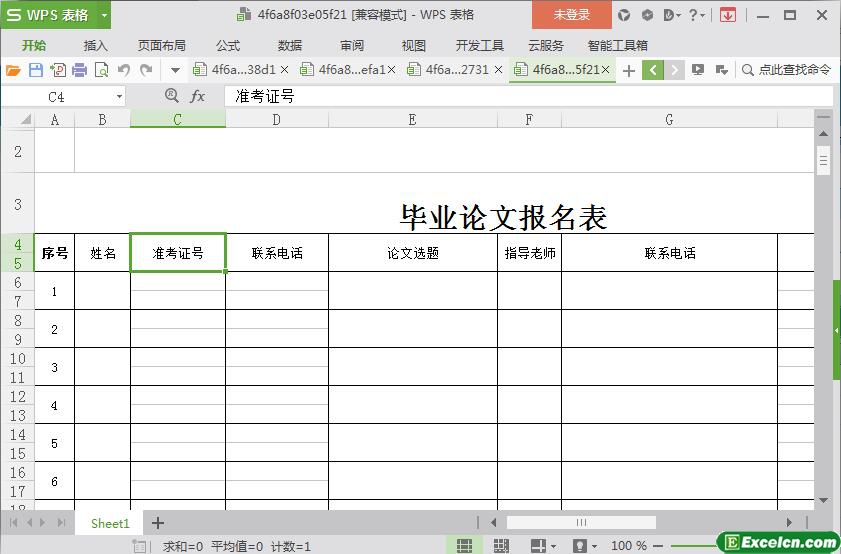Click the fx insert function icon
Viewport: 841px width, 554px height.
197,97
